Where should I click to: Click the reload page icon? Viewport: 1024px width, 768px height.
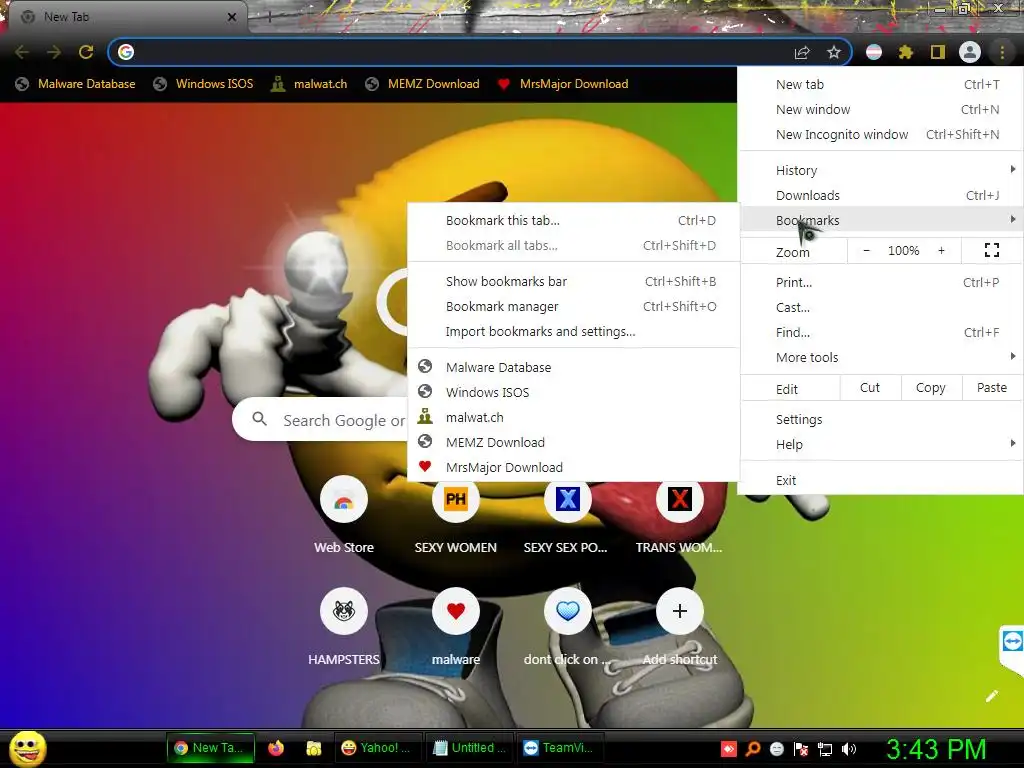point(86,52)
